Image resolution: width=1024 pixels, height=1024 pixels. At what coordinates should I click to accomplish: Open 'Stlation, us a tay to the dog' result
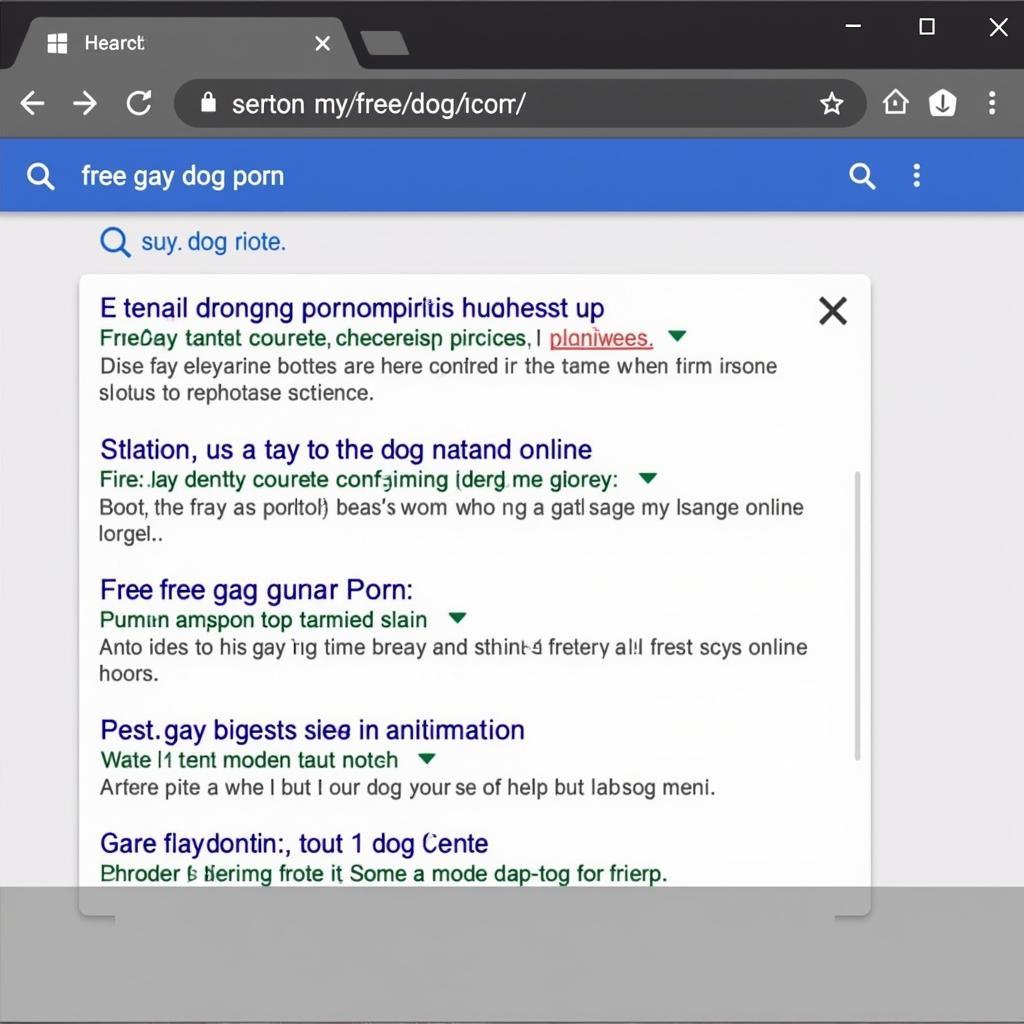[x=346, y=450]
